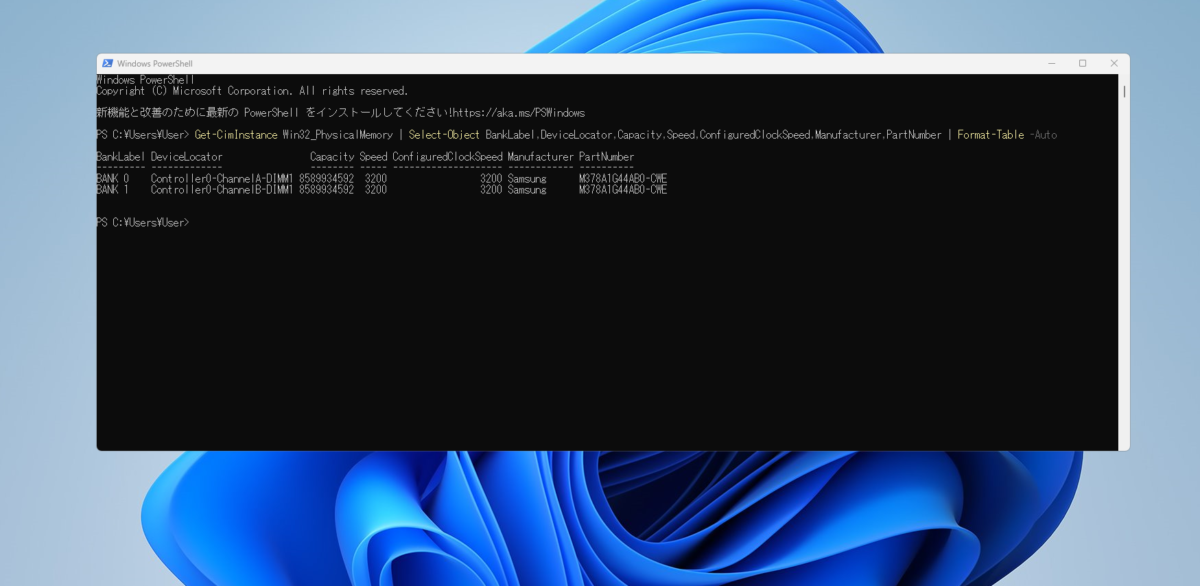Click the '-Auto' parameter text
Screen dimensions: 1200x586
click(1043, 135)
